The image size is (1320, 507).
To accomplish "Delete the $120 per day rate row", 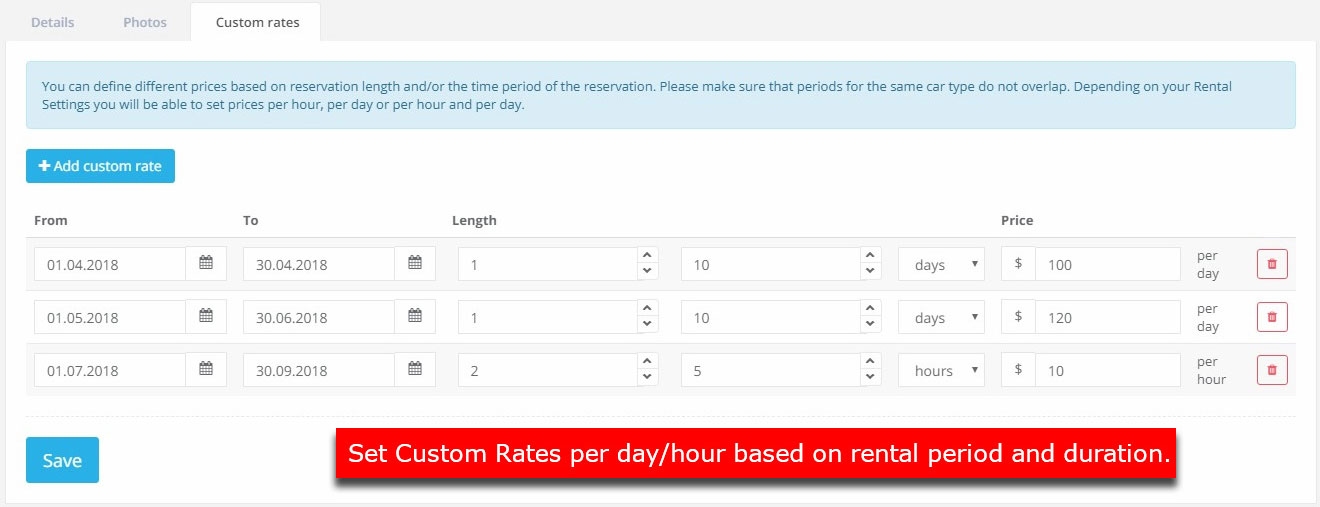I will pyautogui.click(x=1272, y=317).
